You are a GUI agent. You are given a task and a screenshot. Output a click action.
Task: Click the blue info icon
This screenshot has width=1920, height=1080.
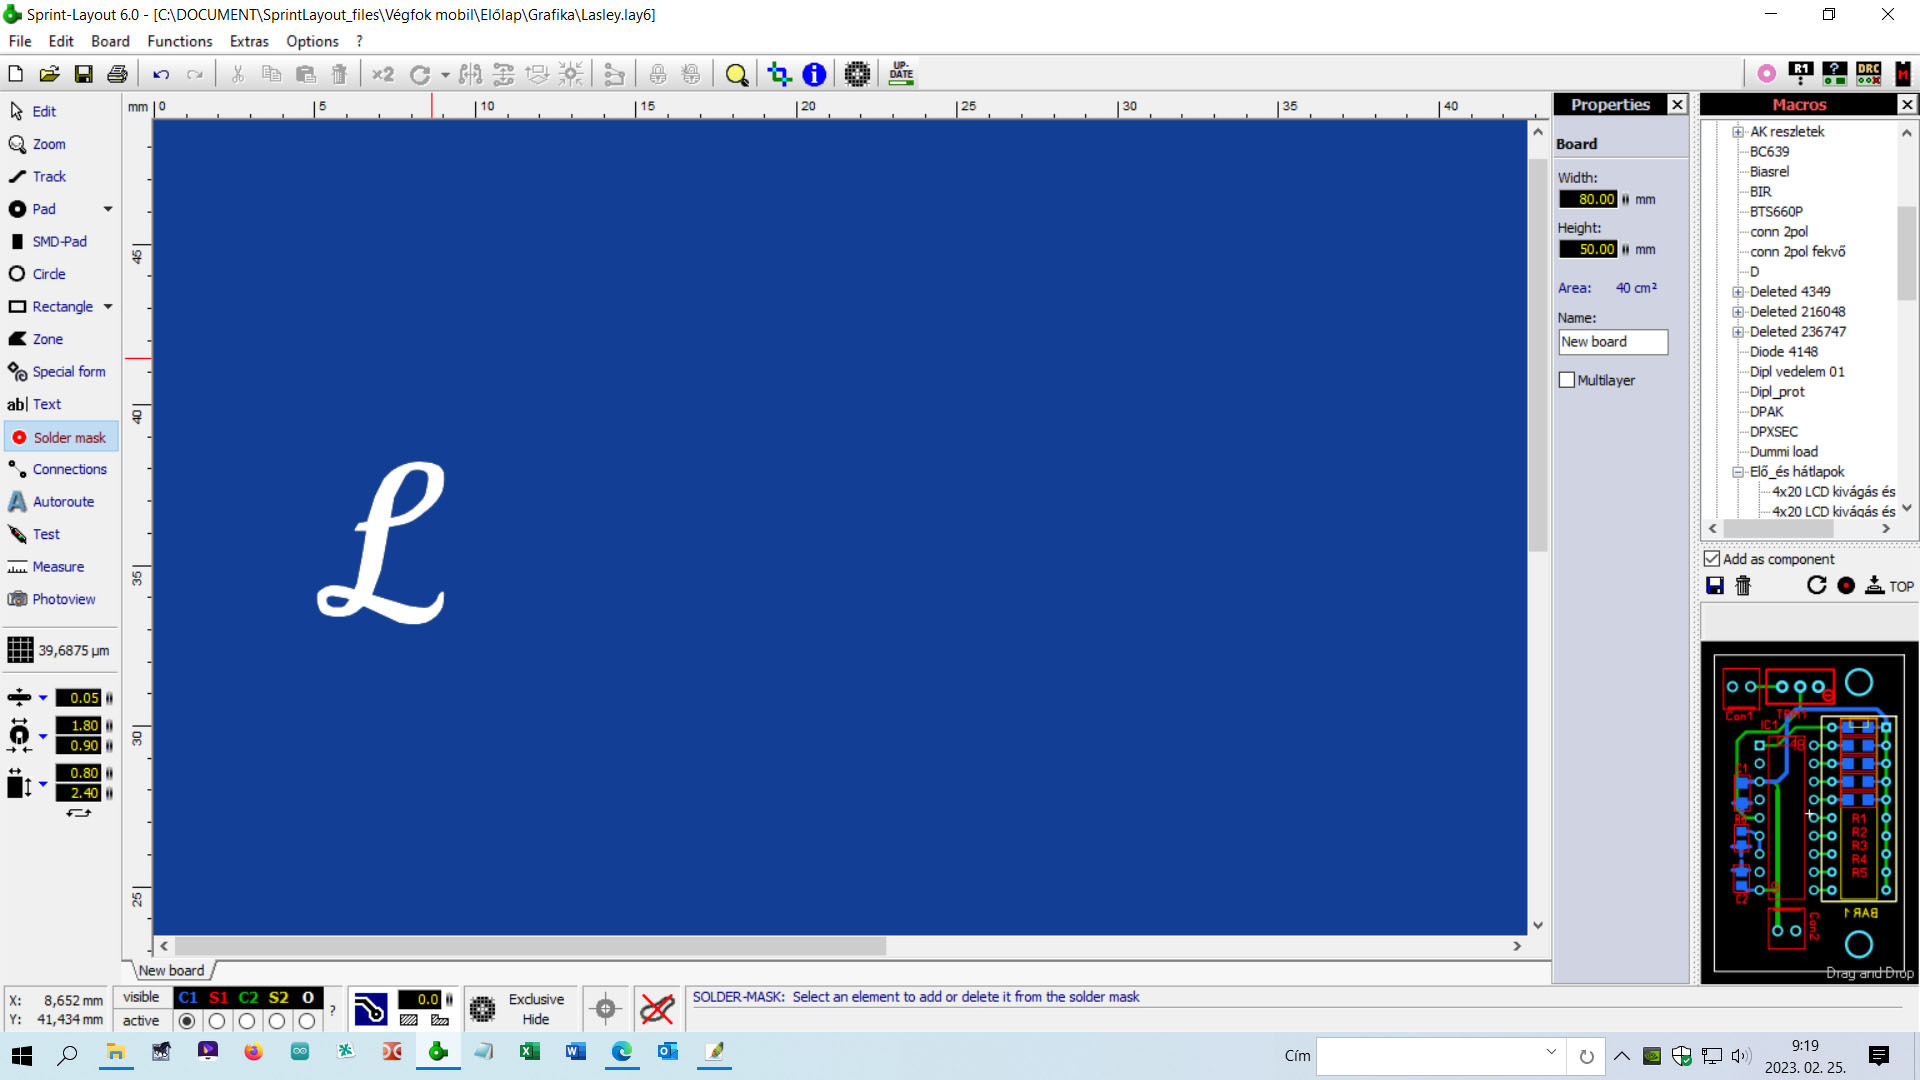tap(814, 74)
